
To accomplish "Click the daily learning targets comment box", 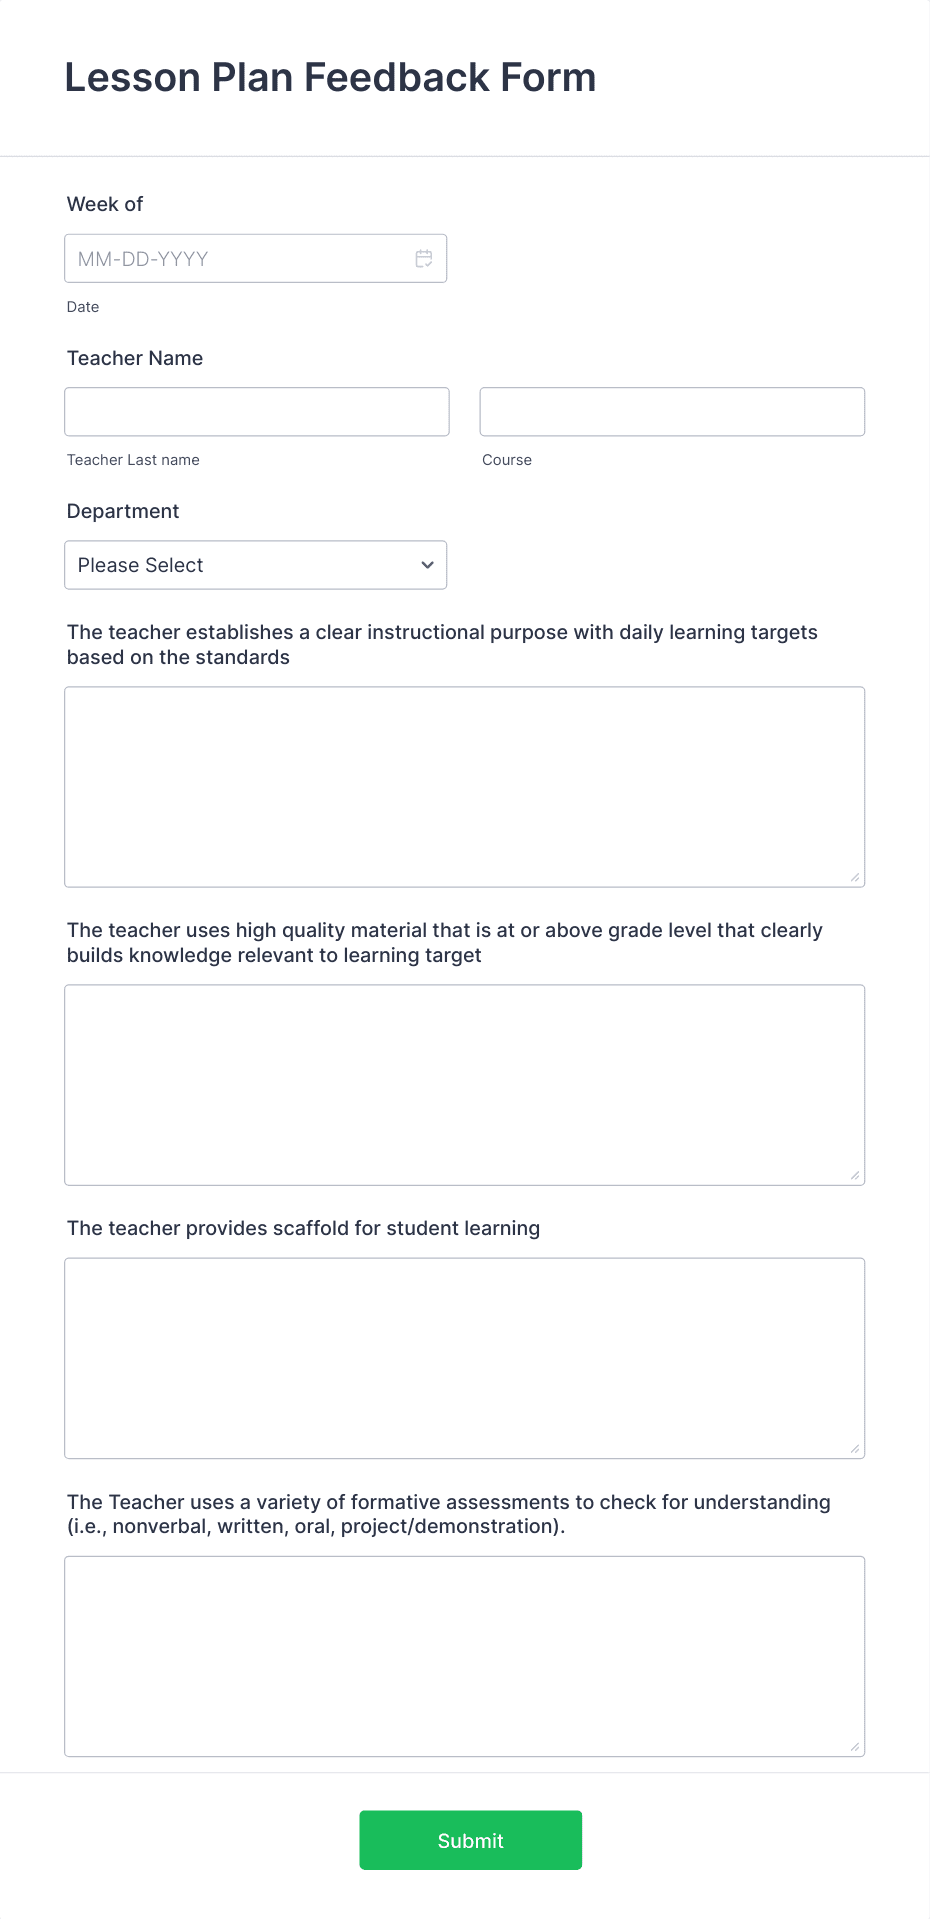I will click(x=465, y=786).
